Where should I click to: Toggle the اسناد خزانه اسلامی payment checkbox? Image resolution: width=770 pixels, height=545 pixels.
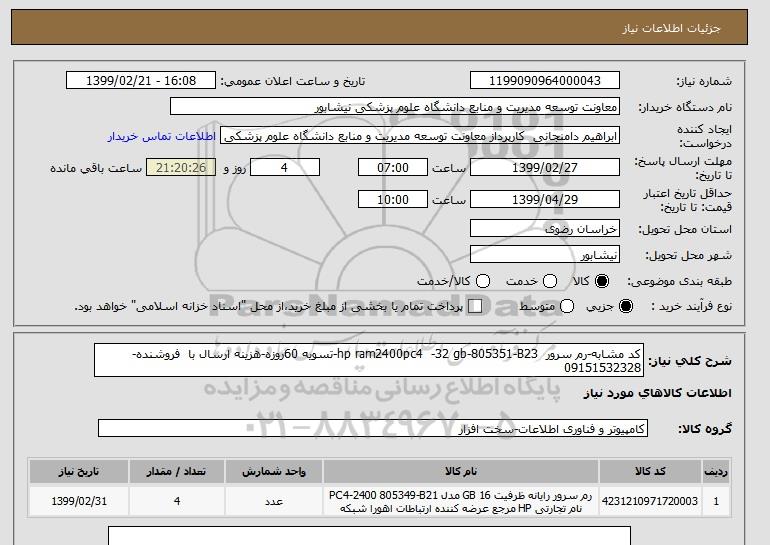pyautogui.click(x=475, y=306)
